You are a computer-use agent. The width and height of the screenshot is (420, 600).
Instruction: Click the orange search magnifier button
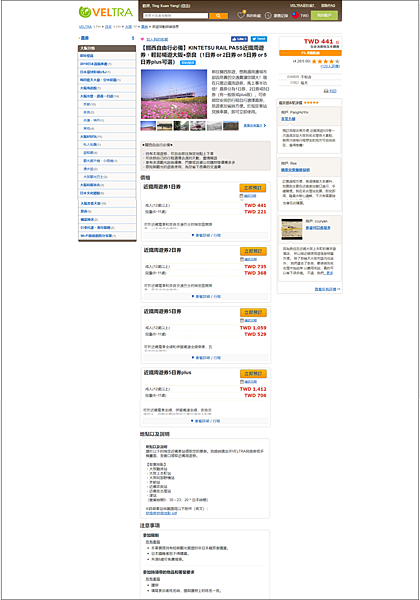click(x=218, y=16)
